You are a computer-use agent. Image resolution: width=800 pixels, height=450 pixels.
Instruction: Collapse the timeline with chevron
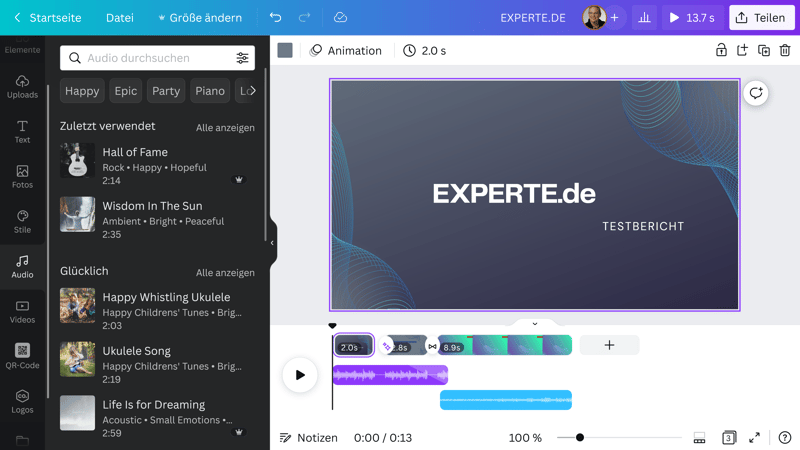pos(535,324)
